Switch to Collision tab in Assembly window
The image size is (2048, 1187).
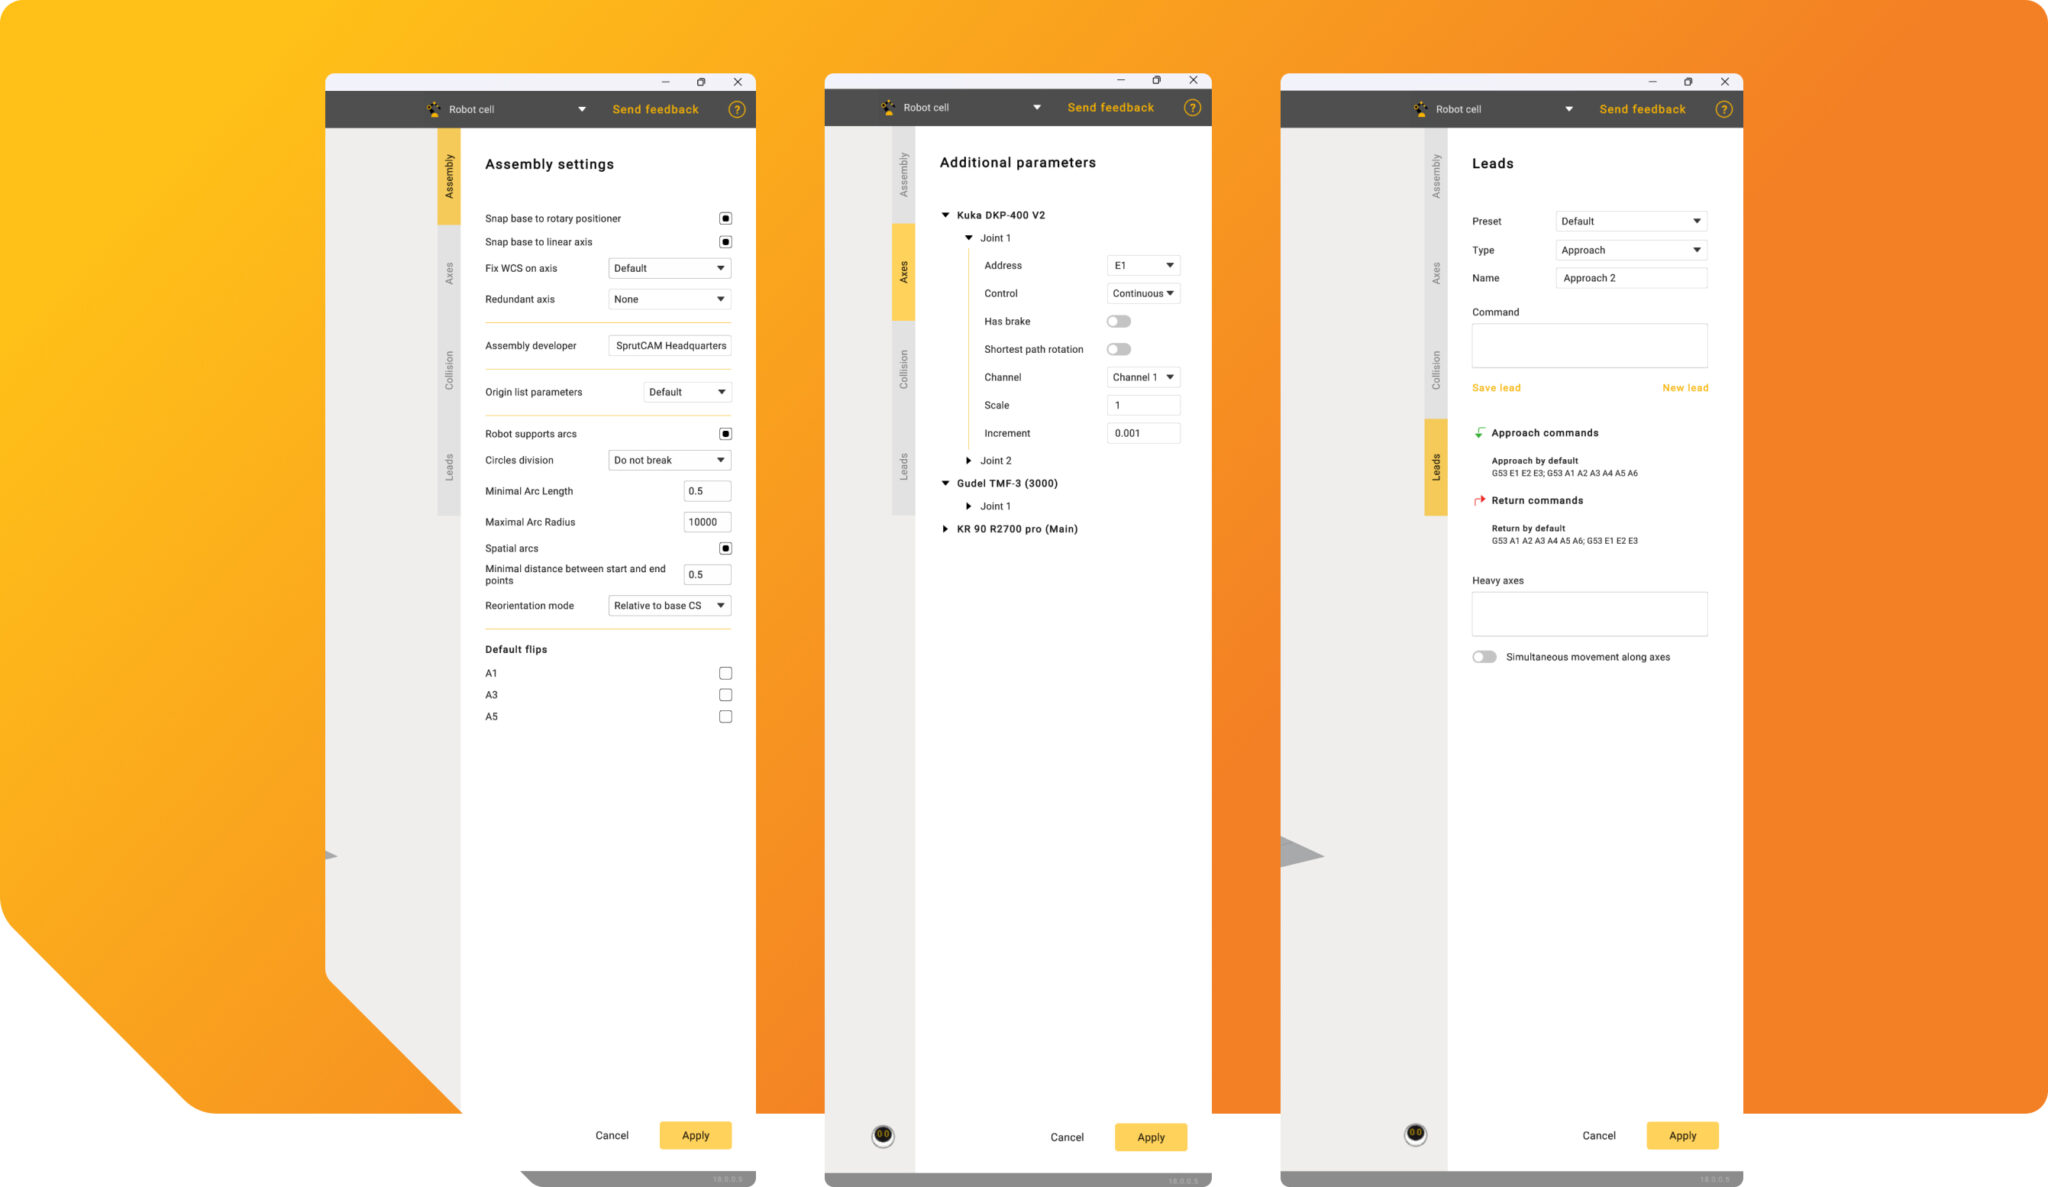pyautogui.click(x=449, y=370)
